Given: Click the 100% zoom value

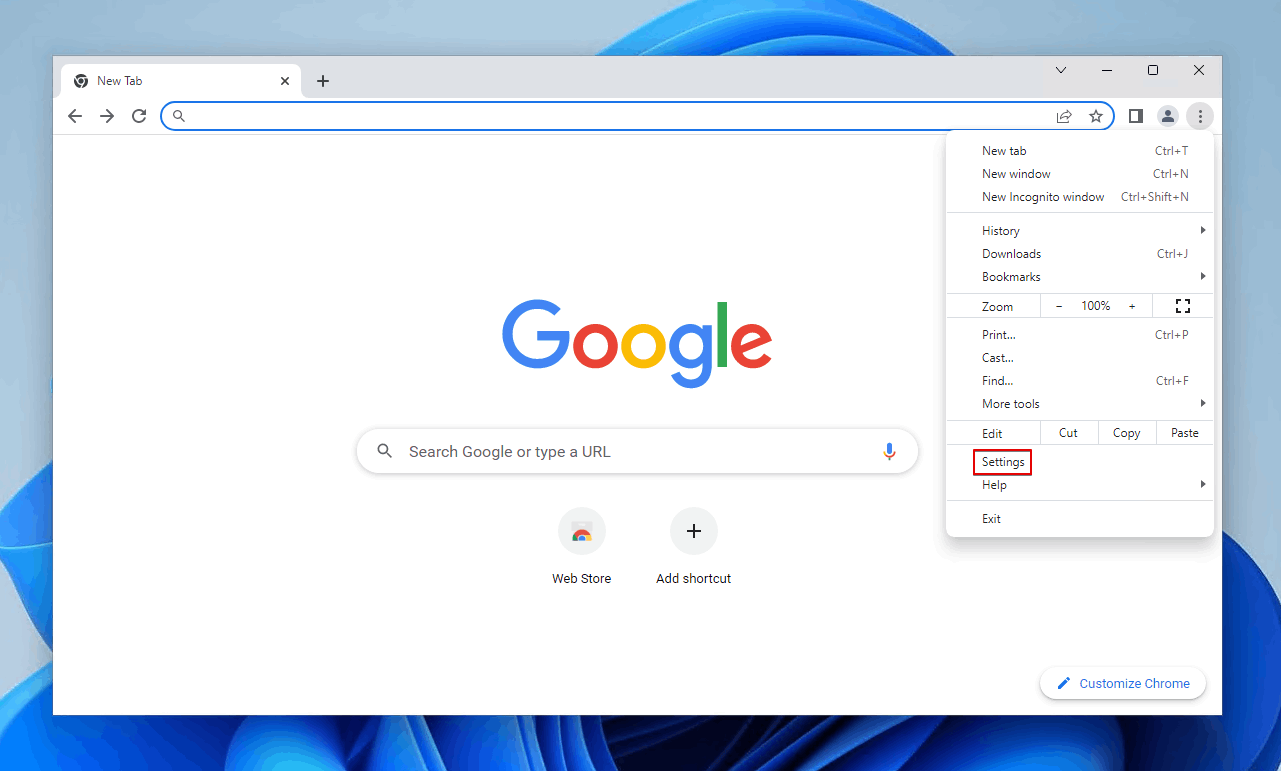Looking at the screenshot, I should [1095, 306].
